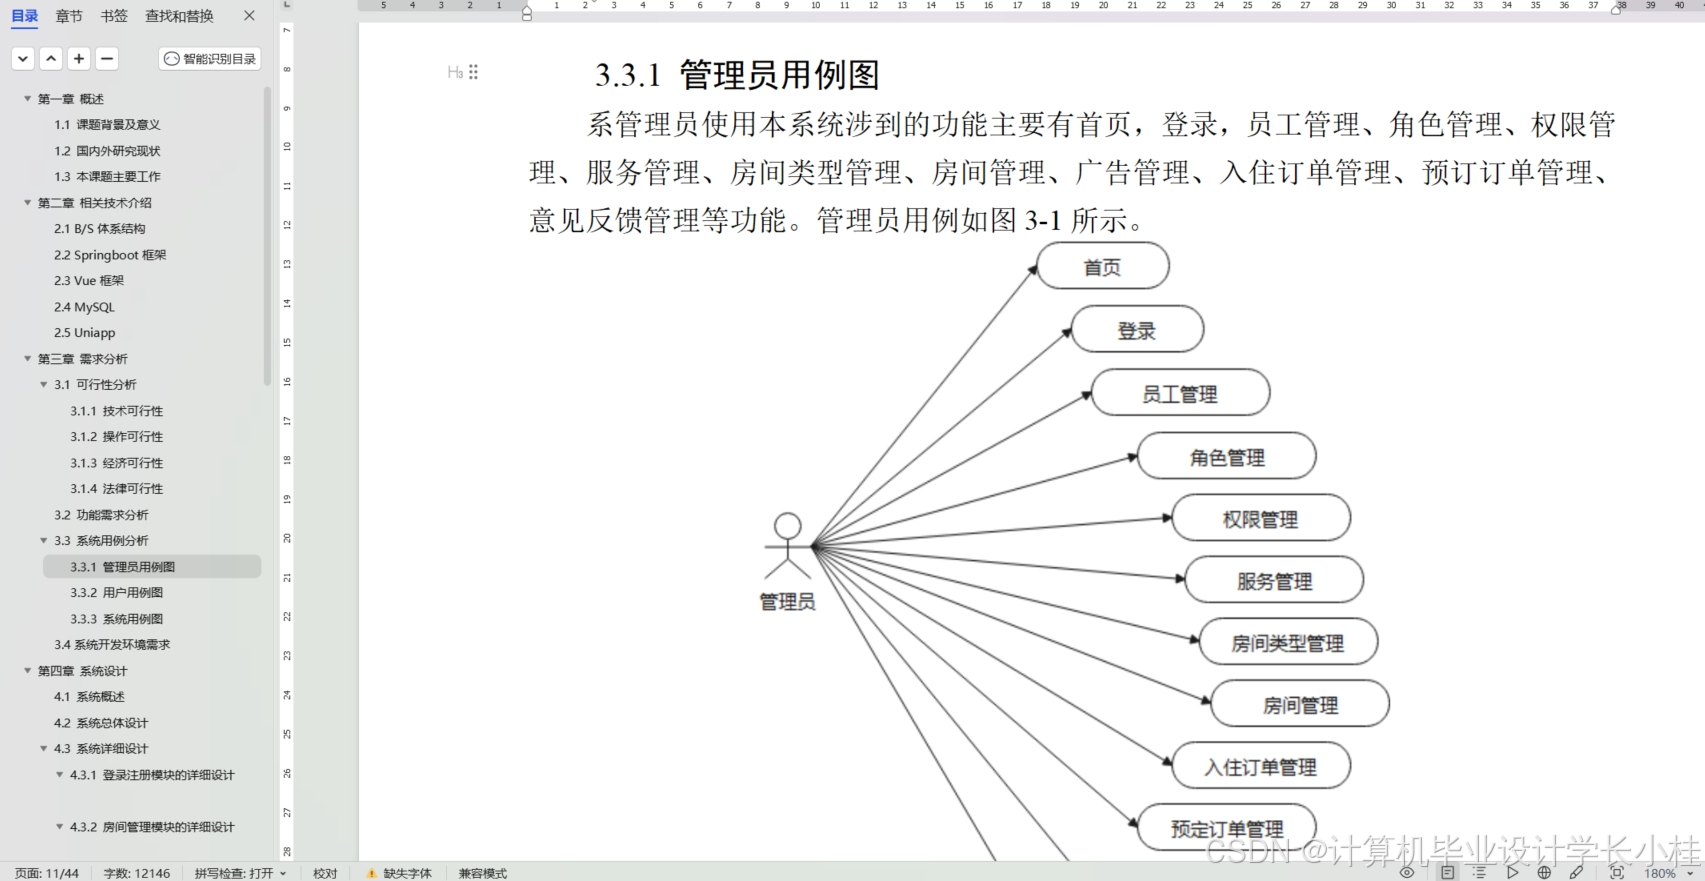Click the collapse chevron-up icon in outline panel
Image resolution: width=1705 pixels, height=881 pixels.
tap(51, 59)
